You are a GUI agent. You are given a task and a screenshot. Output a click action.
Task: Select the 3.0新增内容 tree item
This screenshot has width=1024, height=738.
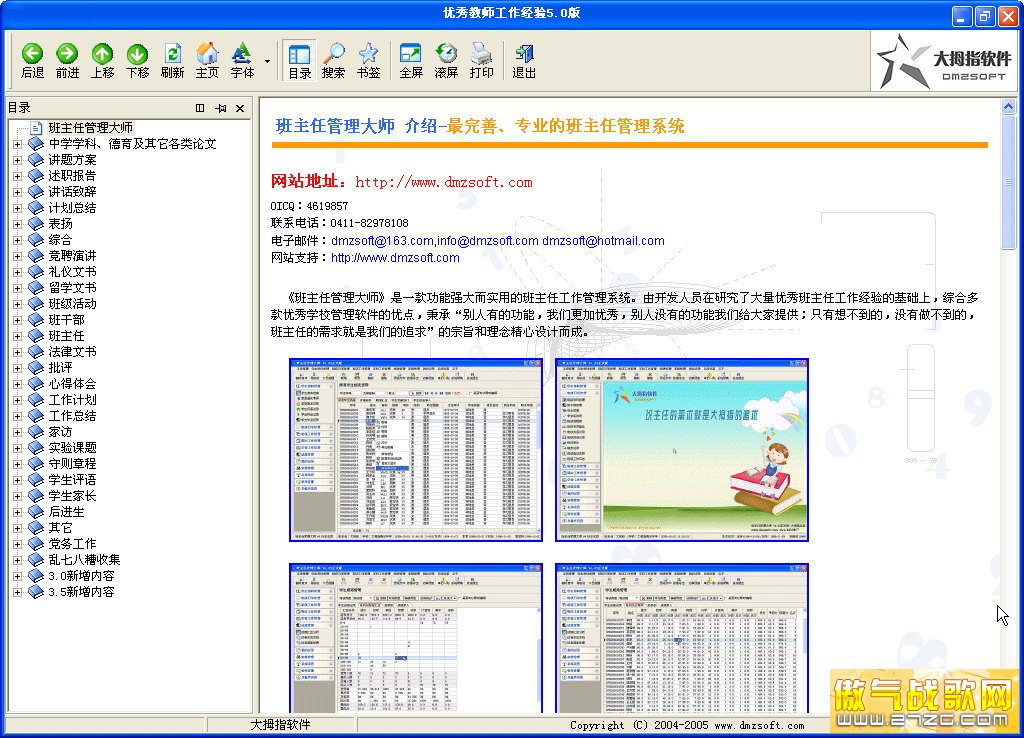click(x=81, y=576)
